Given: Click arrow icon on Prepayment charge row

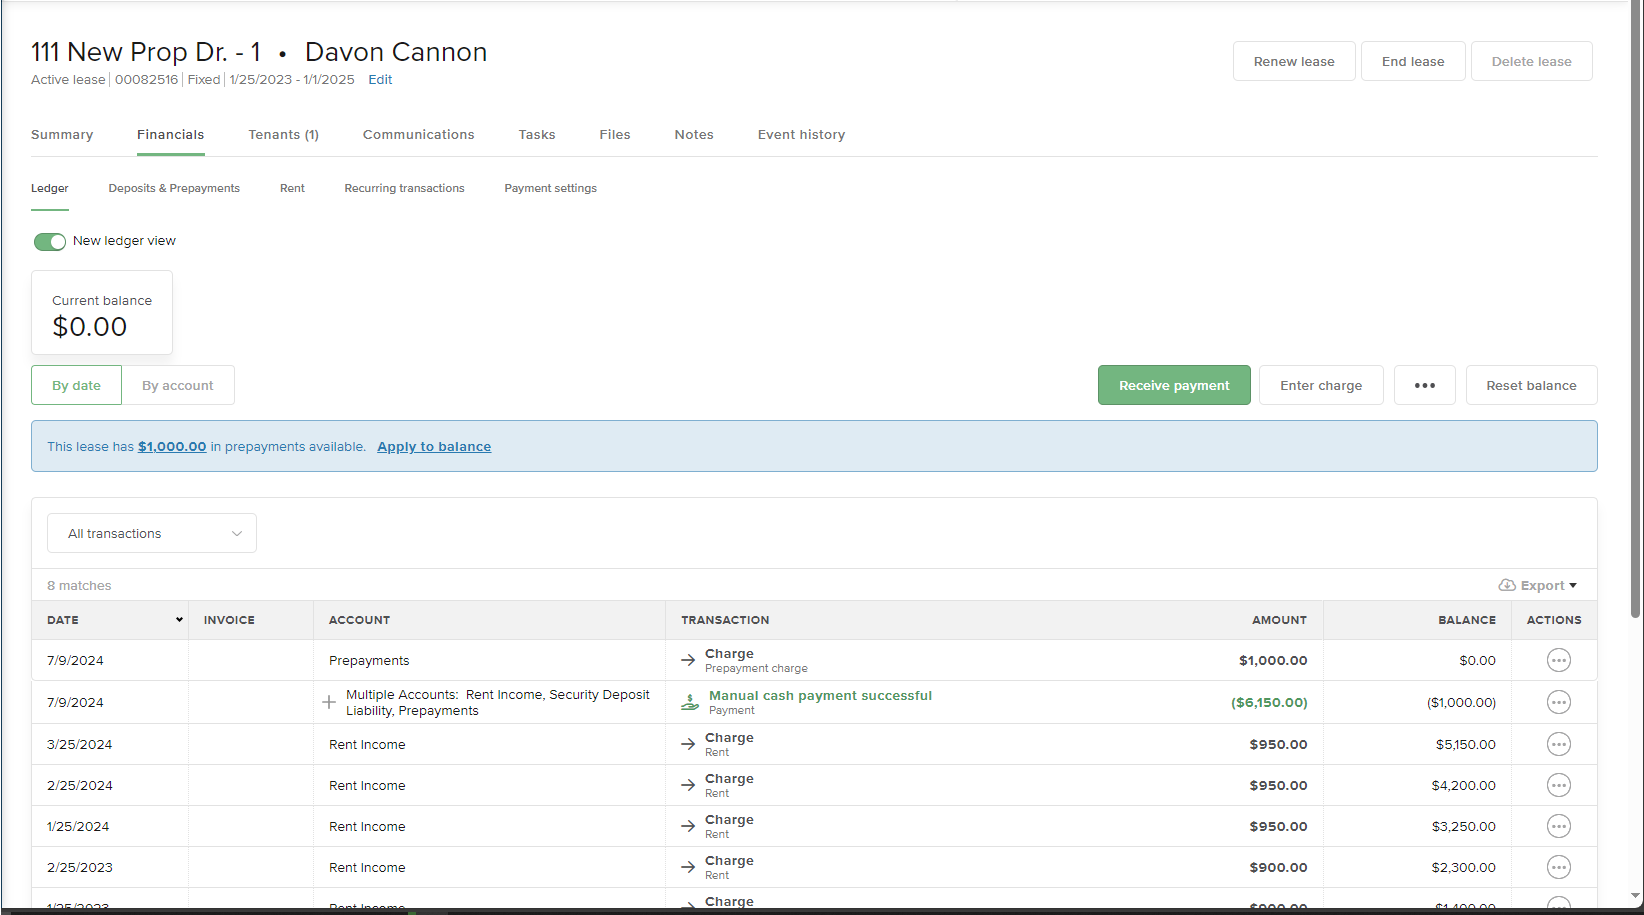Looking at the screenshot, I should pyautogui.click(x=688, y=660).
